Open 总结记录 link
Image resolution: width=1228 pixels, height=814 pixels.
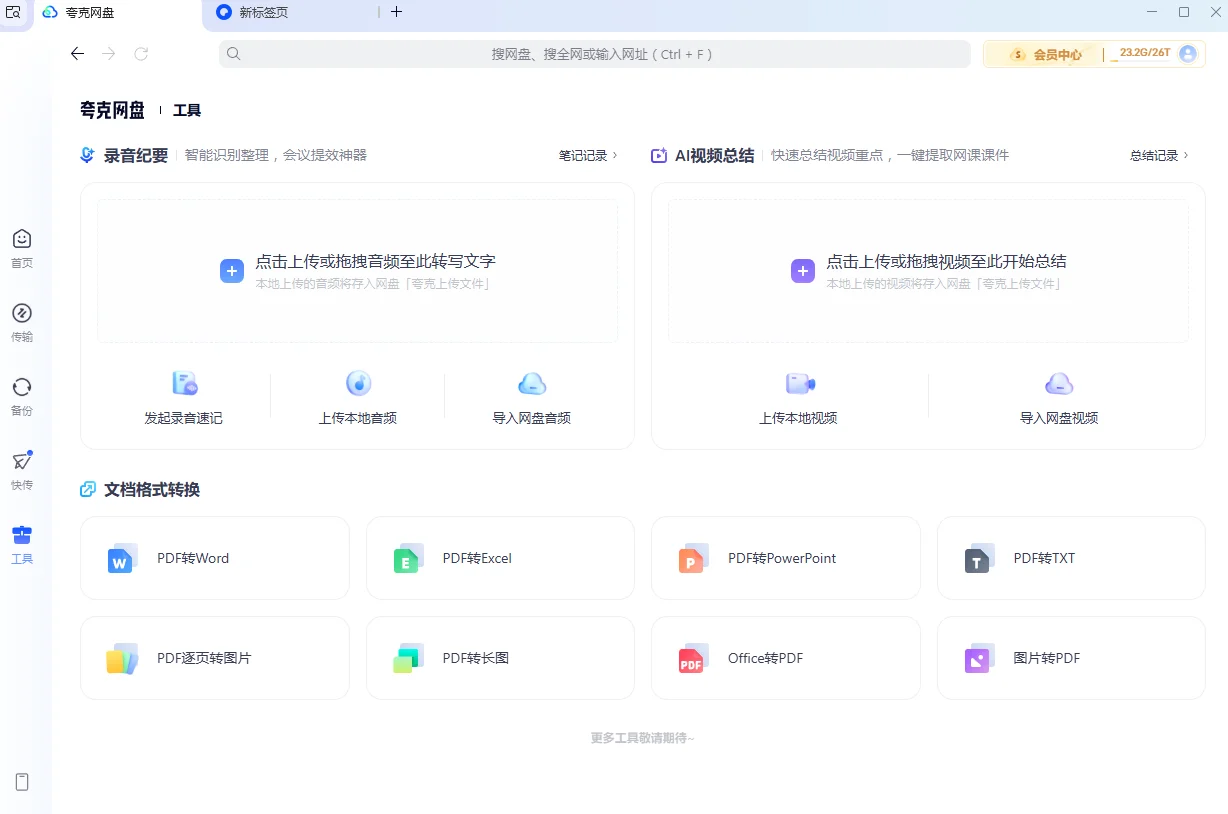(x=1159, y=156)
